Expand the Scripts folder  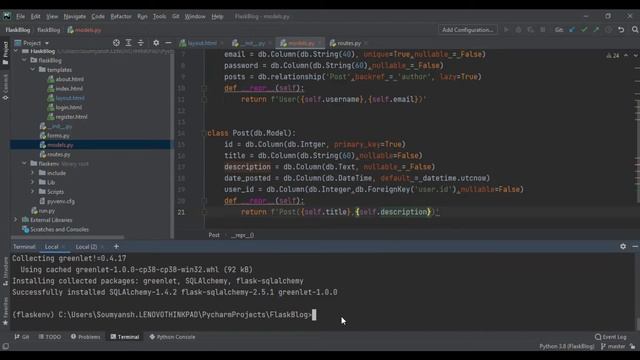[x=33, y=192]
